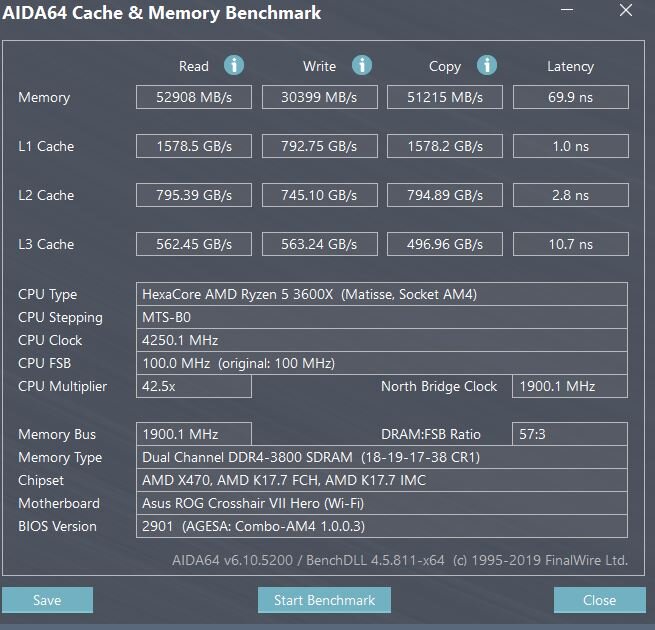This screenshot has width=655, height=630.
Task: Save the benchmark results
Action: pyautogui.click(x=47, y=600)
